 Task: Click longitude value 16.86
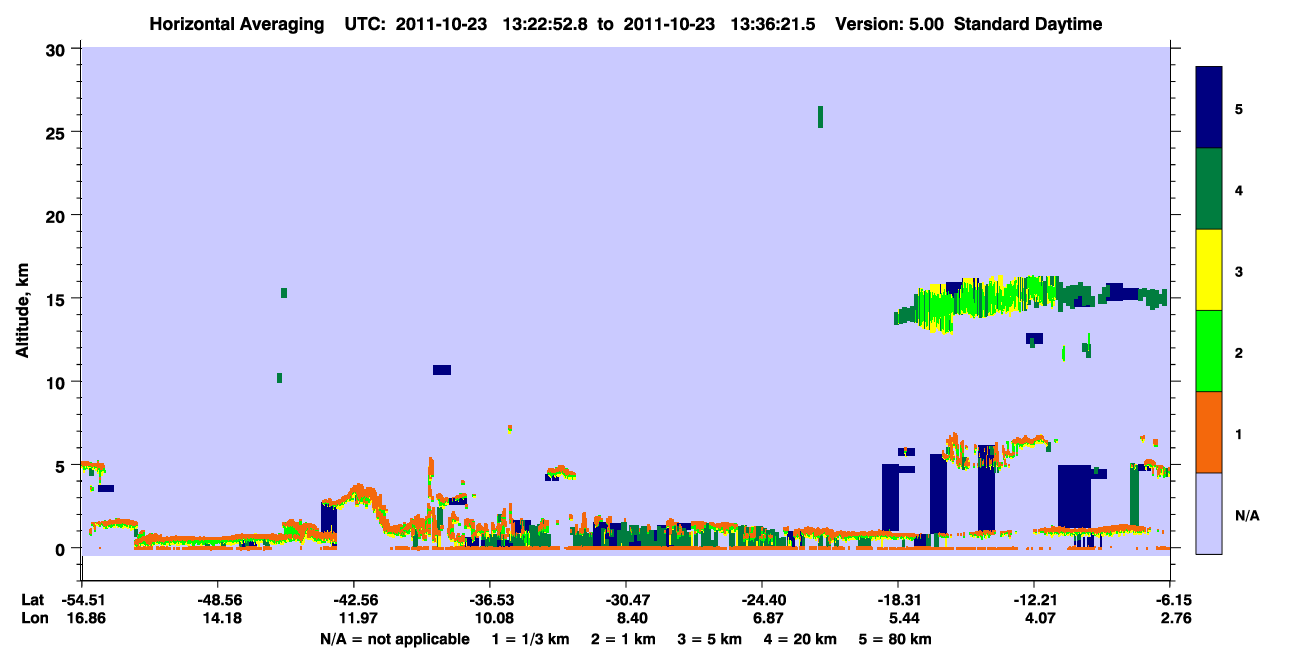coord(85,618)
